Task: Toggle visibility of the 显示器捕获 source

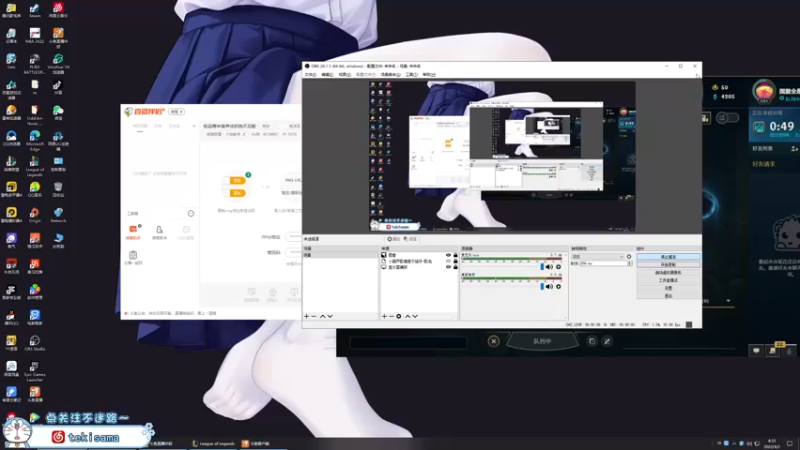Action: click(x=448, y=267)
